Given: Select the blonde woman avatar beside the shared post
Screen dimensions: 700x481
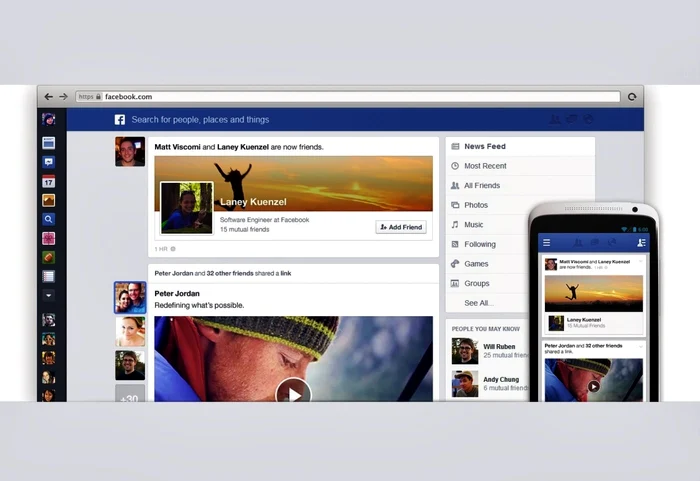Looking at the screenshot, I should [x=130, y=332].
